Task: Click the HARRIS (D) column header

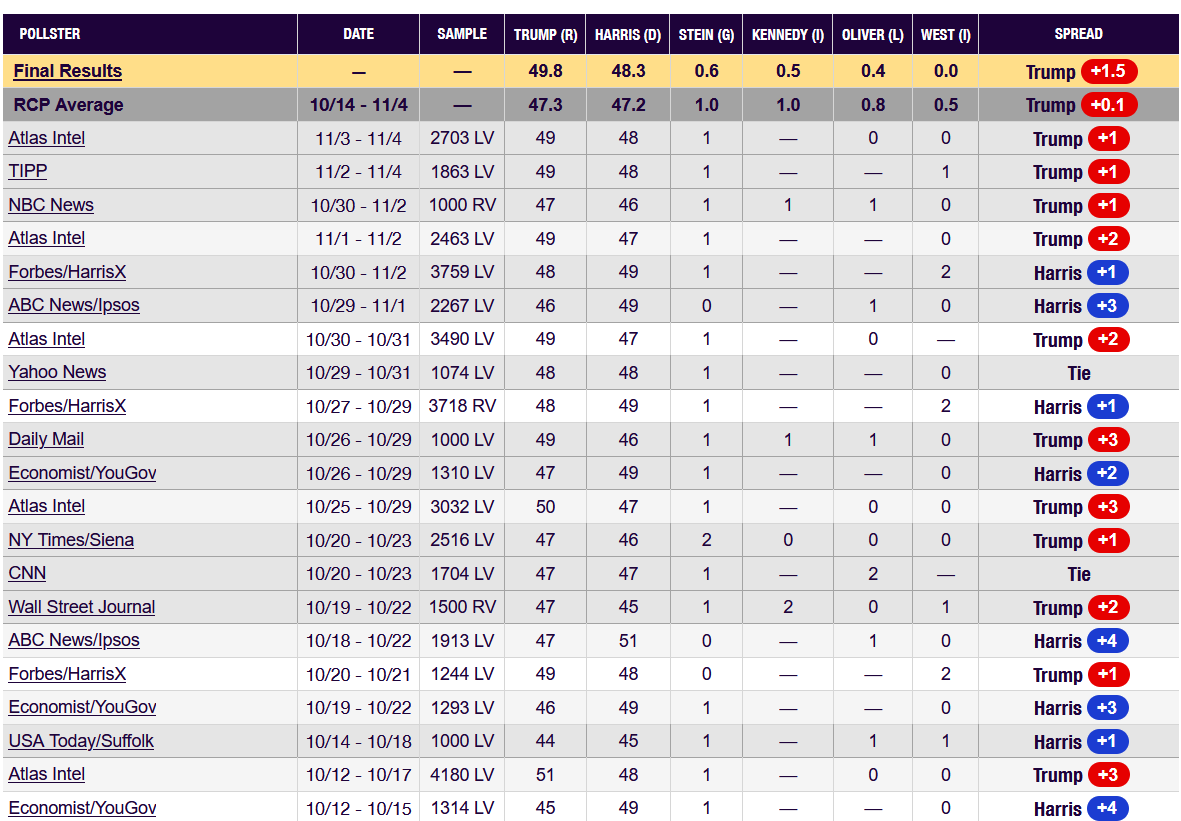Action: point(627,35)
